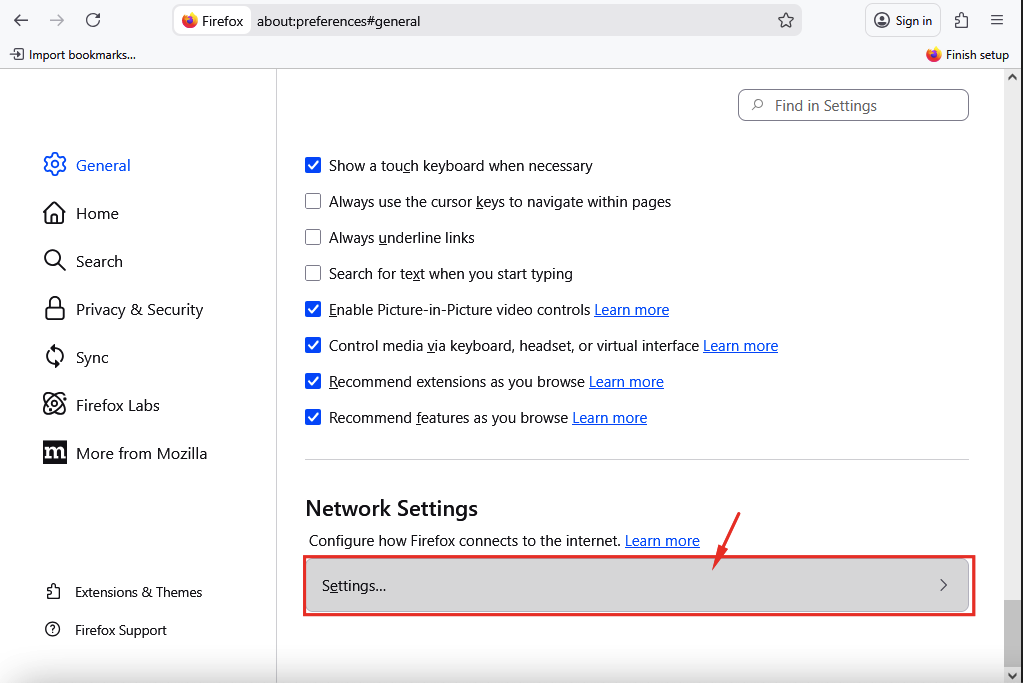Click Sign in to your account
The image size is (1023, 683).
click(x=902, y=19)
